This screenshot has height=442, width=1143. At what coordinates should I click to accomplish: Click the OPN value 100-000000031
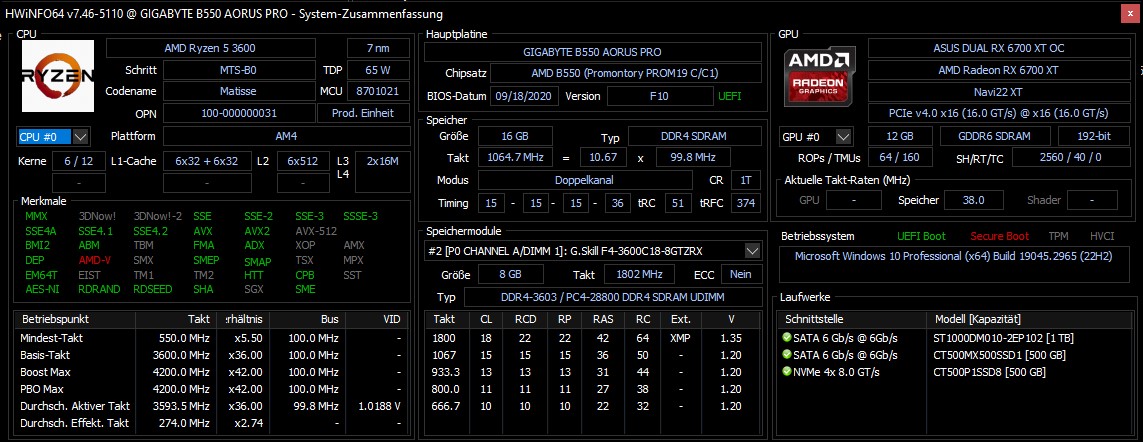point(238,114)
